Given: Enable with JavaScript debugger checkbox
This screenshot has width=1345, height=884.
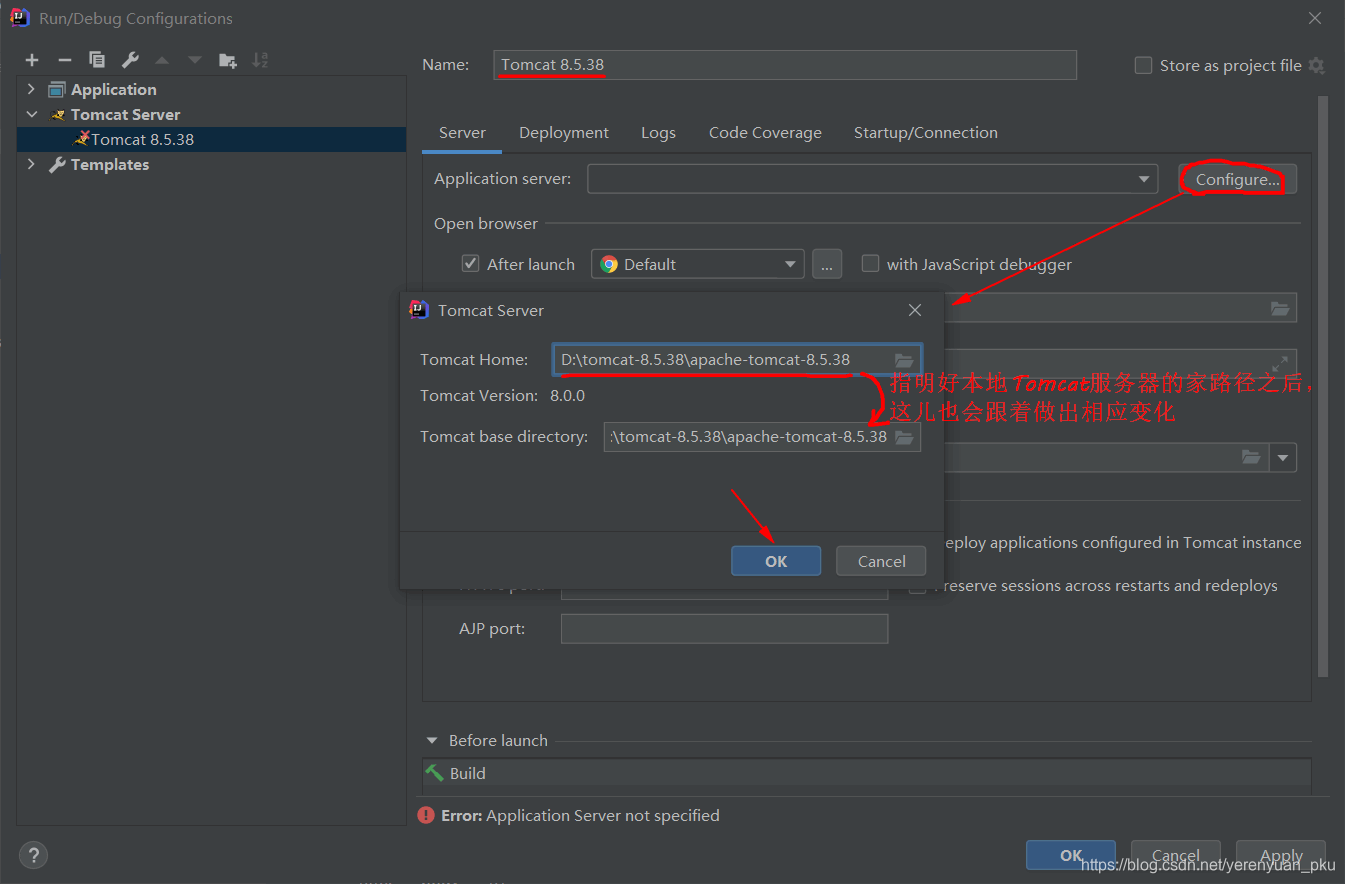Looking at the screenshot, I should pyautogui.click(x=870, y=264).
